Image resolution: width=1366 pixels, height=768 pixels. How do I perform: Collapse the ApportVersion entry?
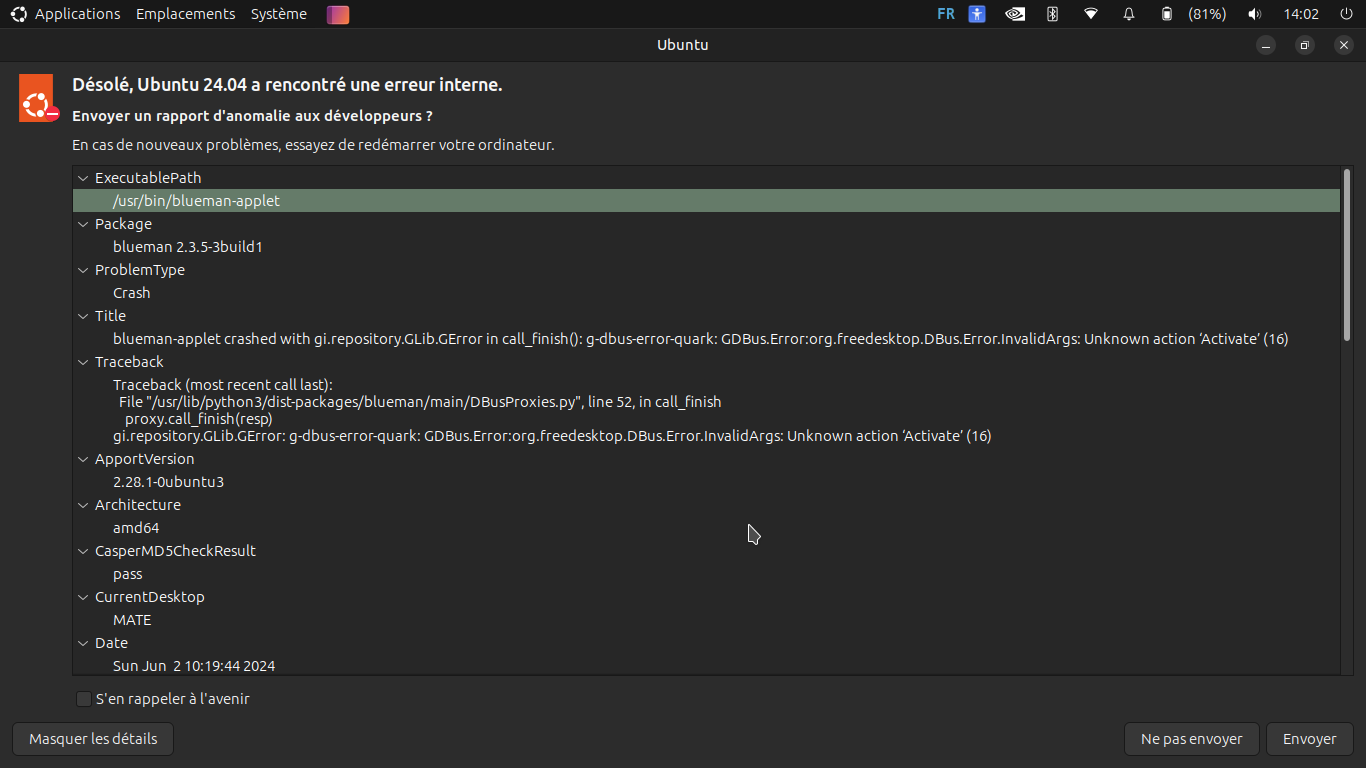[83, 459]
